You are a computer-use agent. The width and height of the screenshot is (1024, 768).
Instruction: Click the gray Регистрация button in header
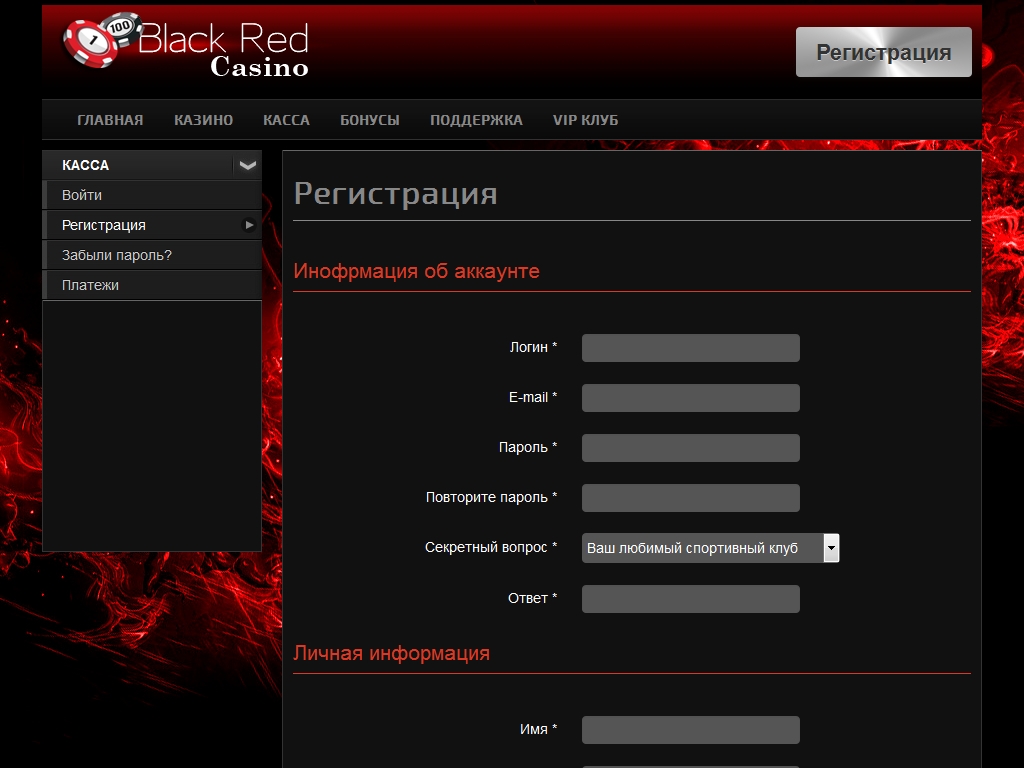click(883, 52)
